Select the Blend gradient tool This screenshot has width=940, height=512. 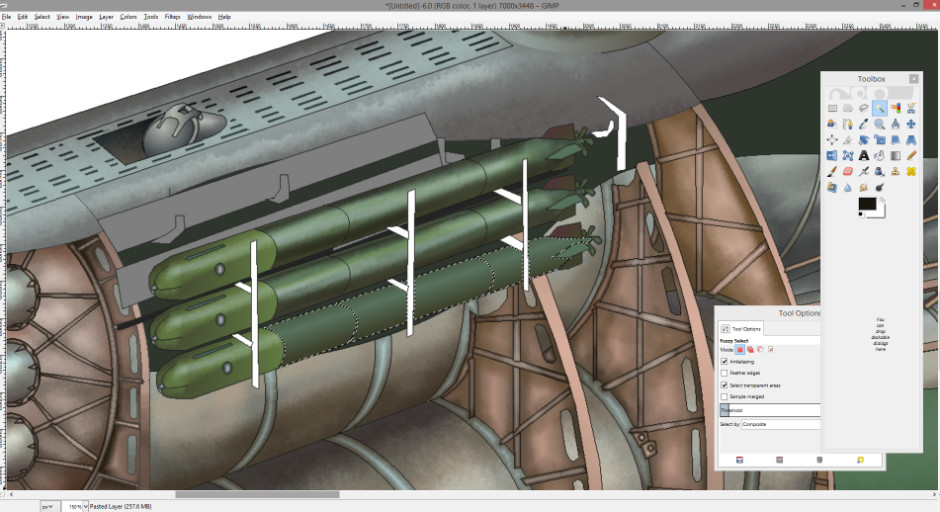coord(895,155)
